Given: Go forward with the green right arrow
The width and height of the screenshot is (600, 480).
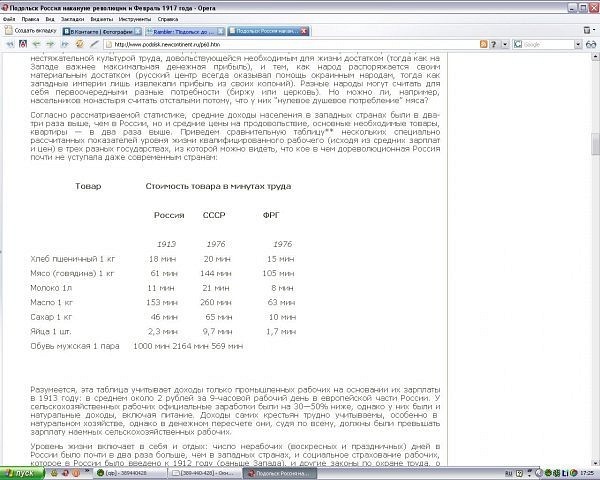Looking at the screenshot, I should pos(50,44).
